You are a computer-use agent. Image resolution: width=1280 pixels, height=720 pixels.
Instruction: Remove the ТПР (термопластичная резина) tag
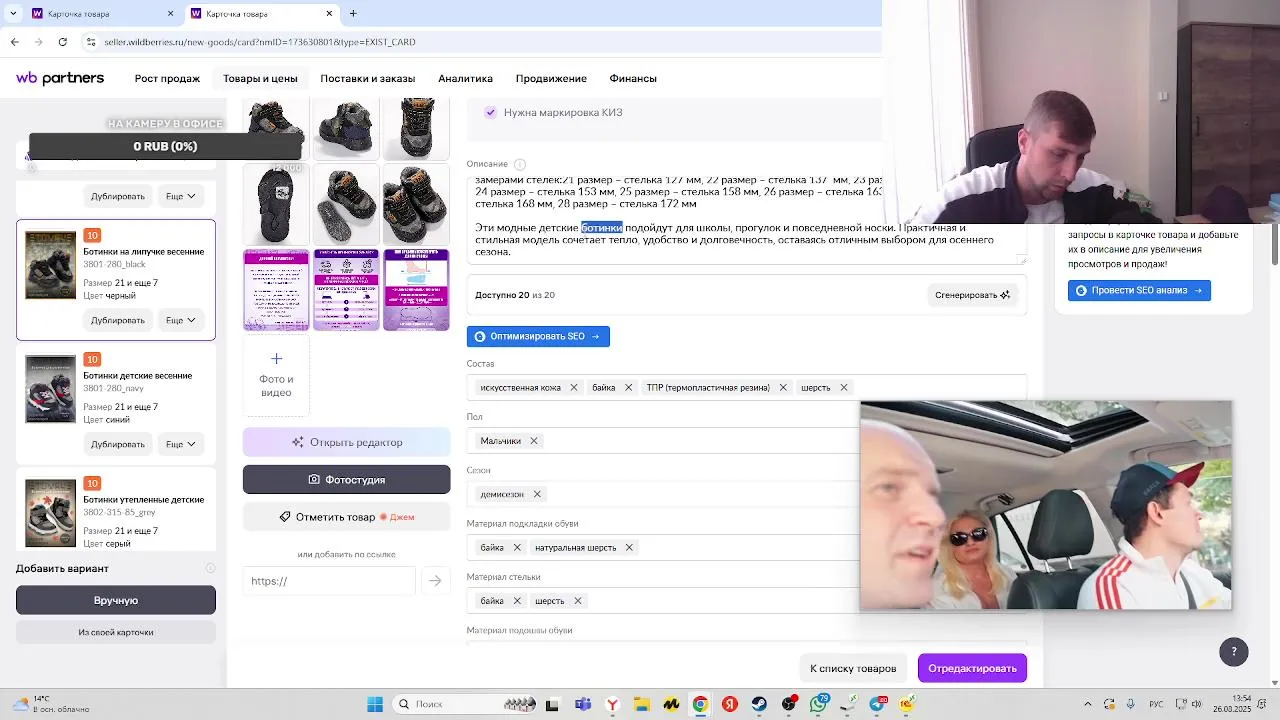783,388
